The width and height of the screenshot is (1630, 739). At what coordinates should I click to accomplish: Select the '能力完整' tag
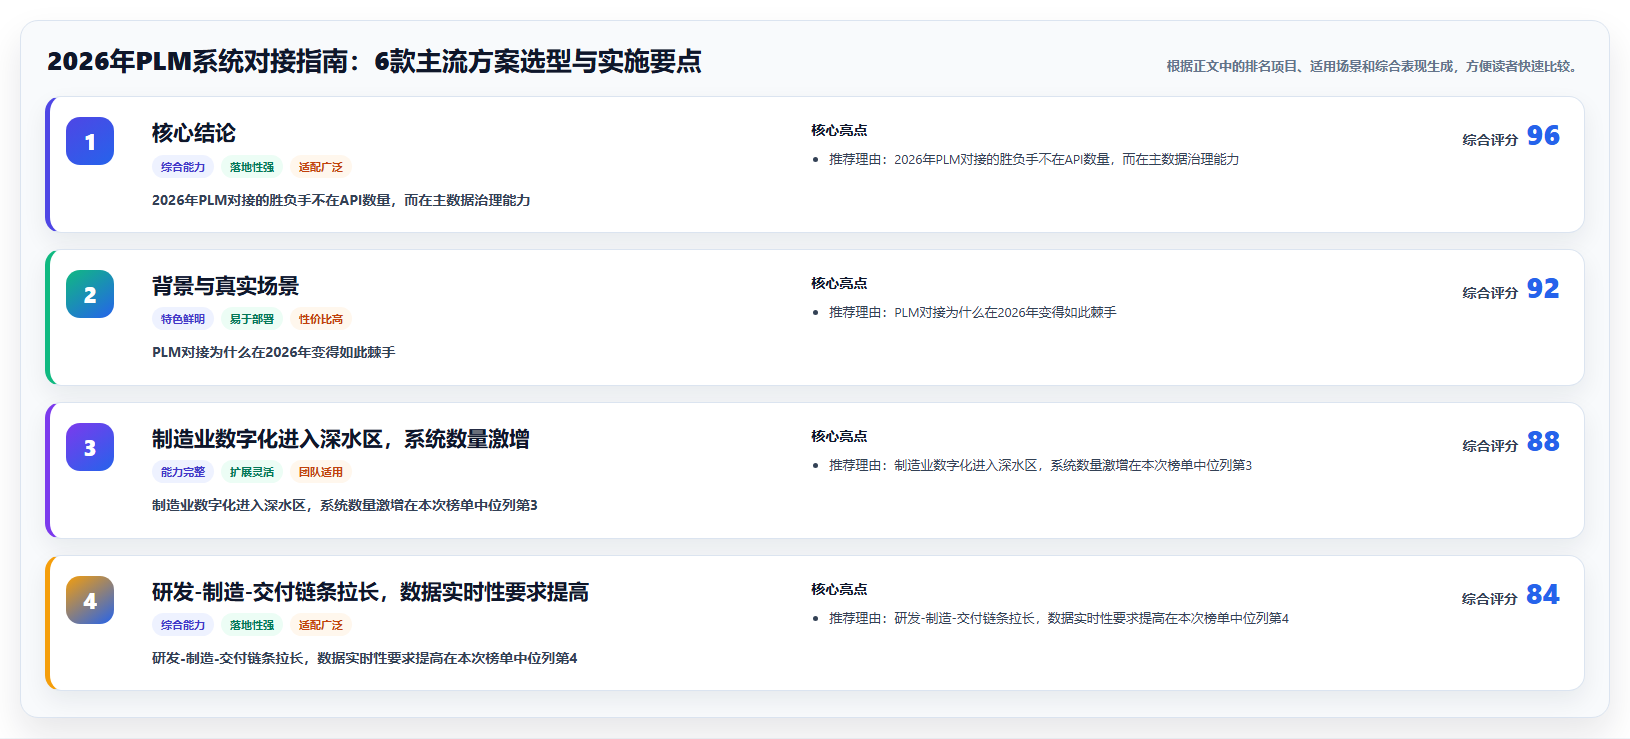(183, 472)
